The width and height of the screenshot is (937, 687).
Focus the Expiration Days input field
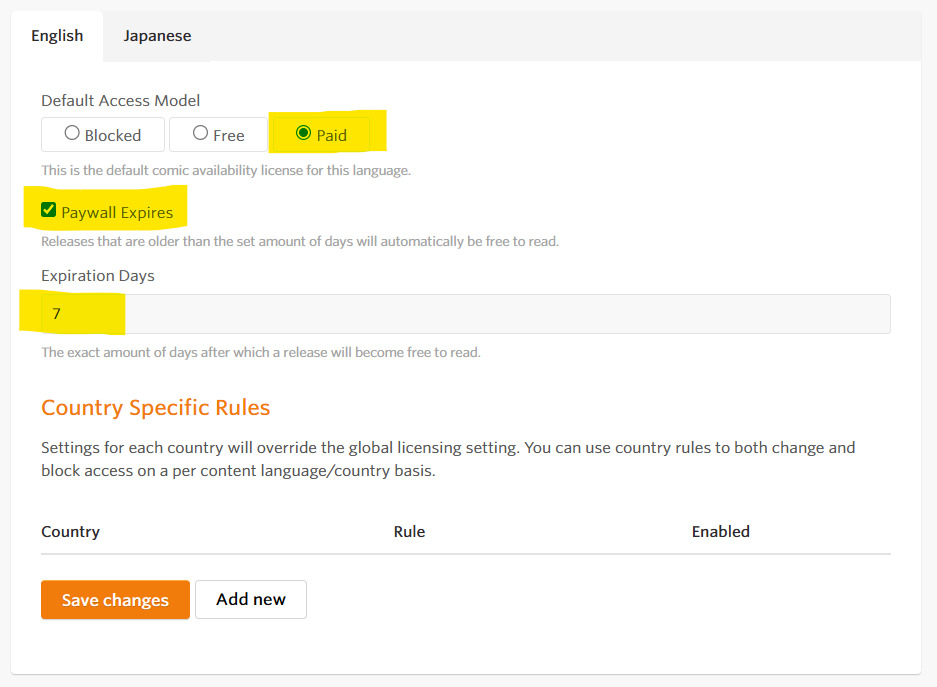(x=466, y=314)
